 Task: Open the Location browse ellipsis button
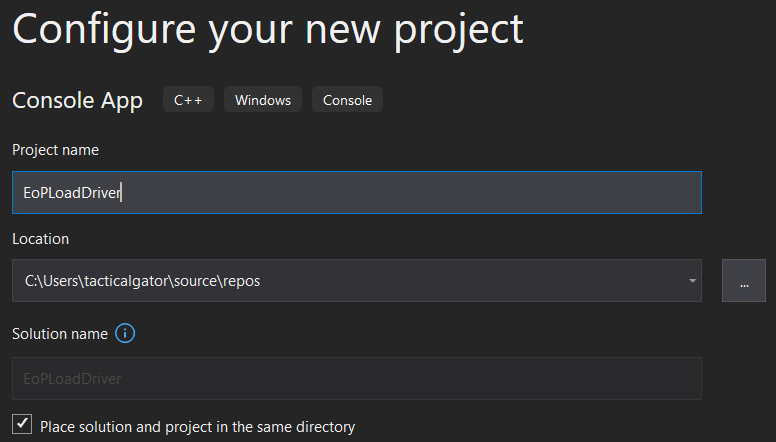[743, 280]
